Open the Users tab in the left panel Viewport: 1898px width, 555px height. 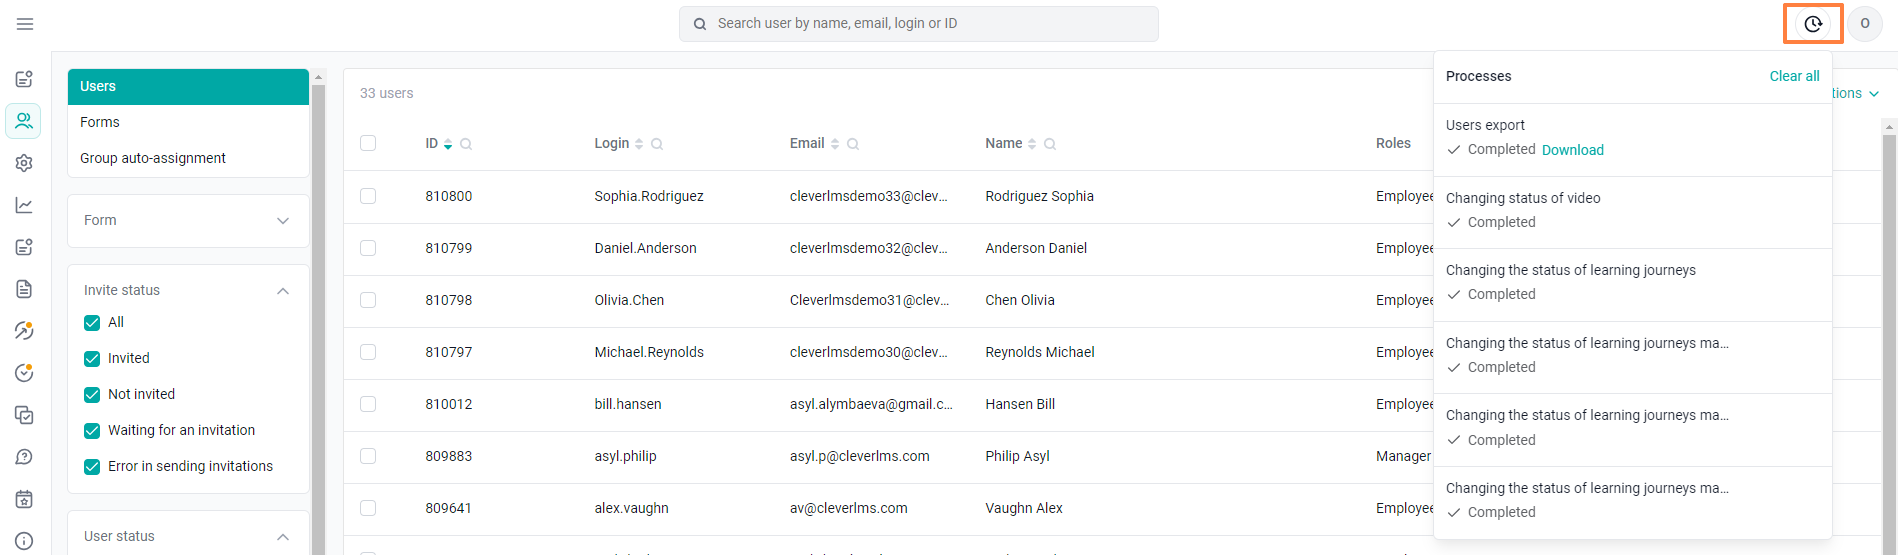(x=188, y=86)
